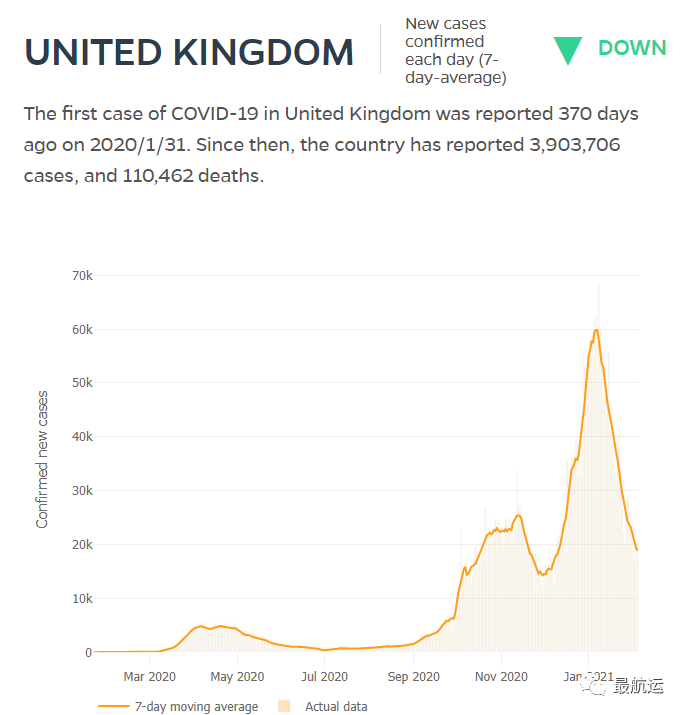Click the green down-triangle trend icon
The width and height of the screenshot is (685, 715).
pos(568,50)
